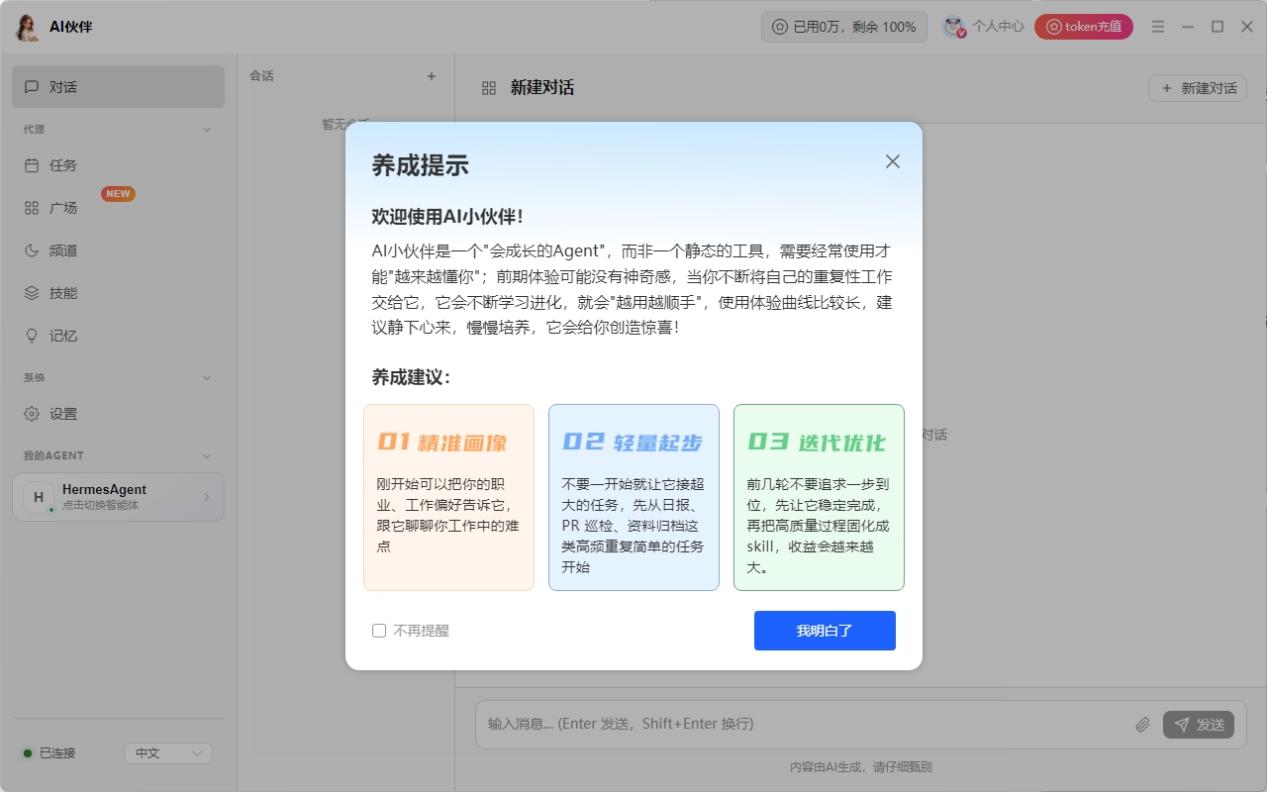Open the 技能 sidebar item

(118, 293)
